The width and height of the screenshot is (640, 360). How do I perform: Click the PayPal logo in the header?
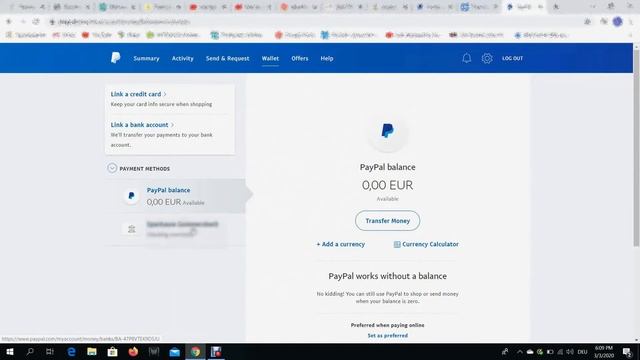[116, 58]
